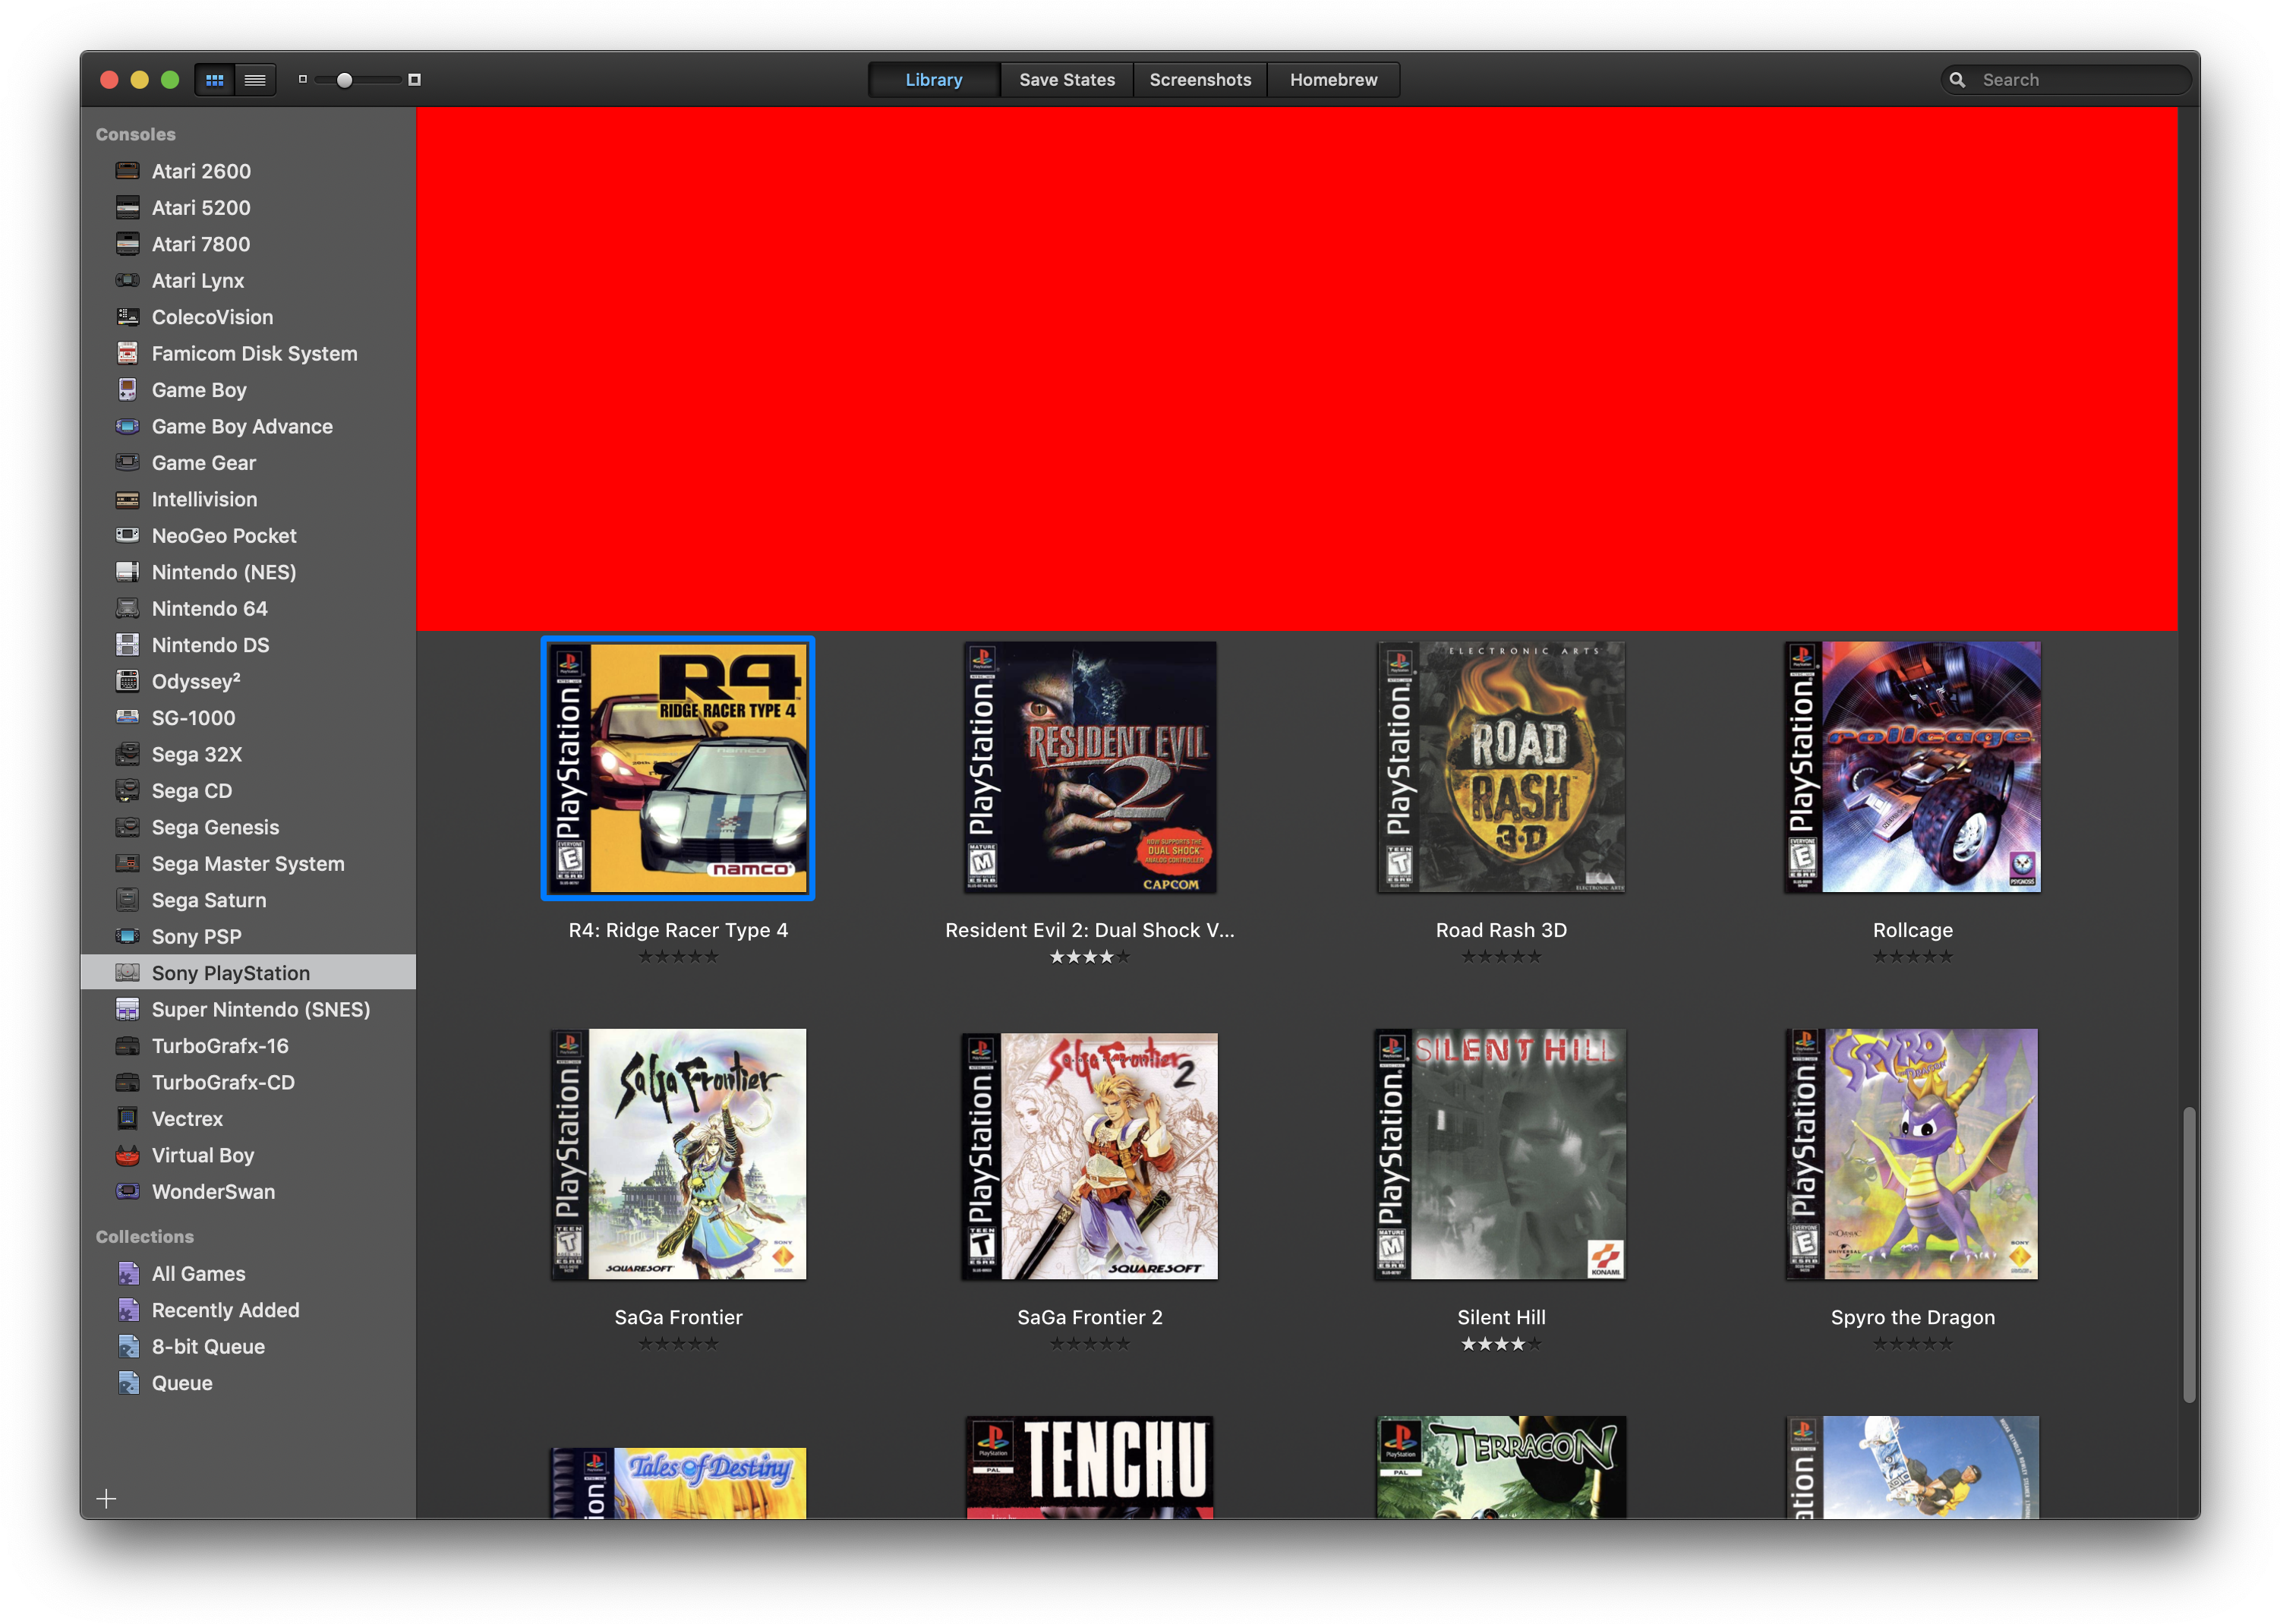Select Atari 5200 console icon
This screenshot has height=1624, width=2280.
coord(128,208)
